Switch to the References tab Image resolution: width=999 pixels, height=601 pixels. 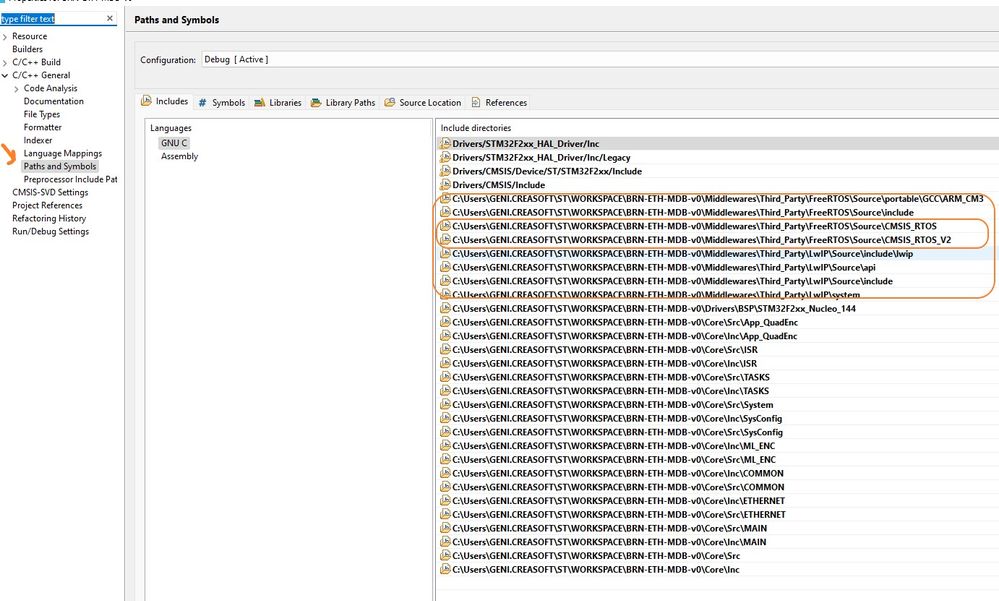(x=499, y=103)
